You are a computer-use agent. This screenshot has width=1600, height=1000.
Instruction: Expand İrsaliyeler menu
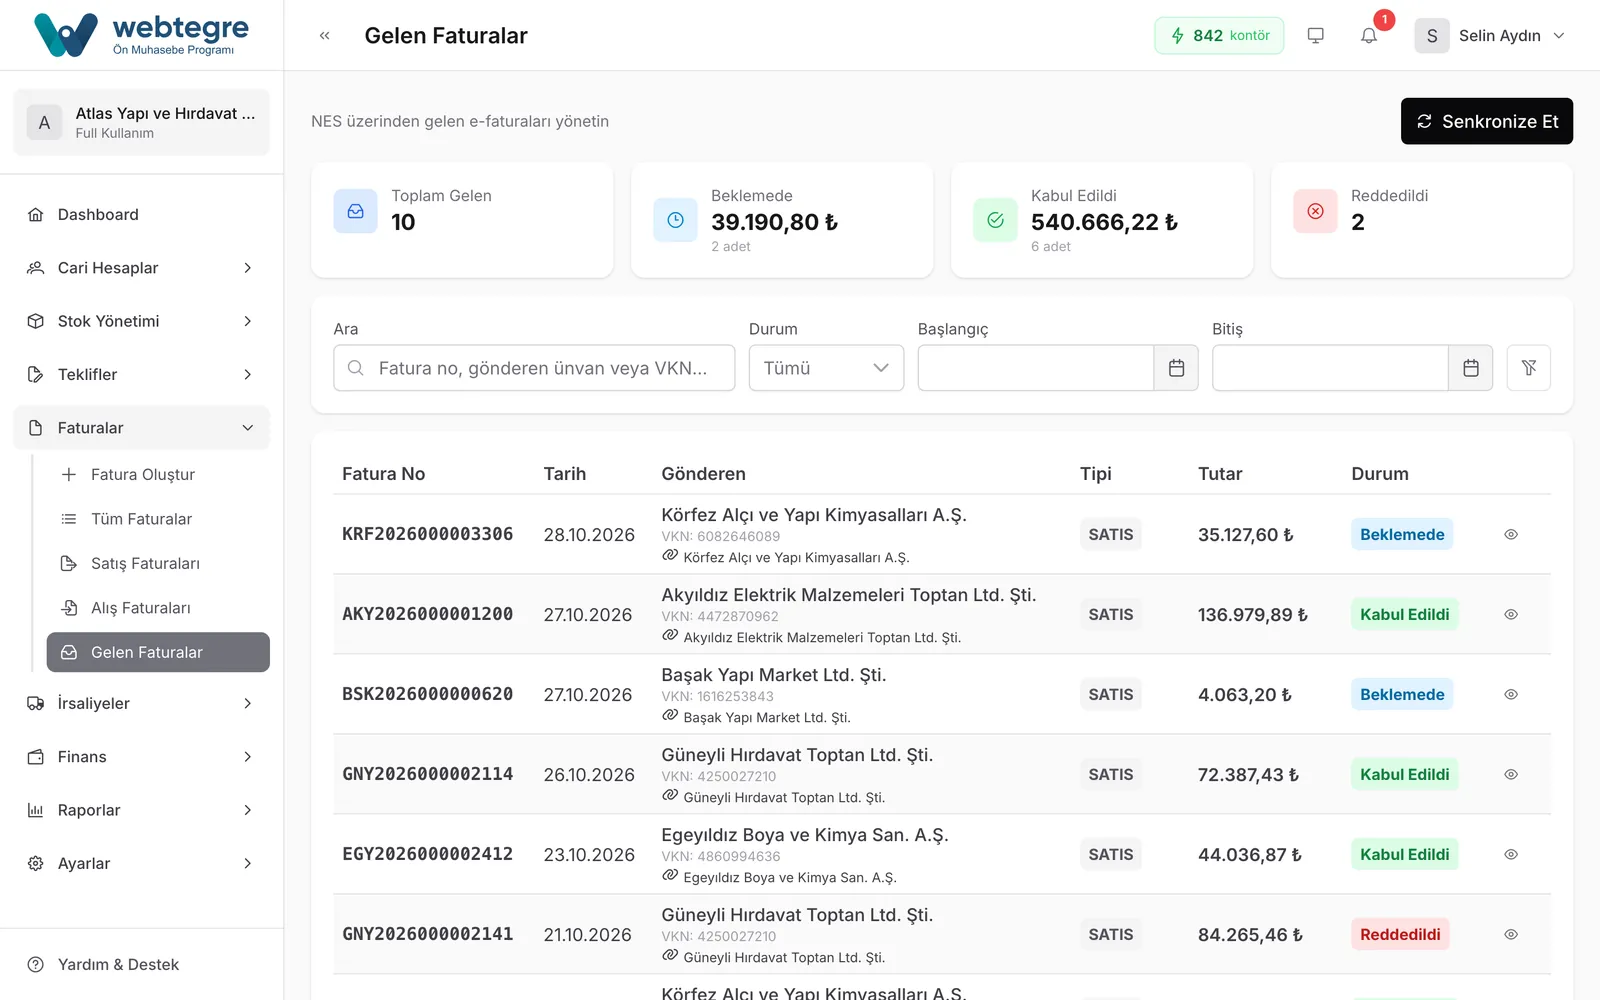(x=141, y=703)
